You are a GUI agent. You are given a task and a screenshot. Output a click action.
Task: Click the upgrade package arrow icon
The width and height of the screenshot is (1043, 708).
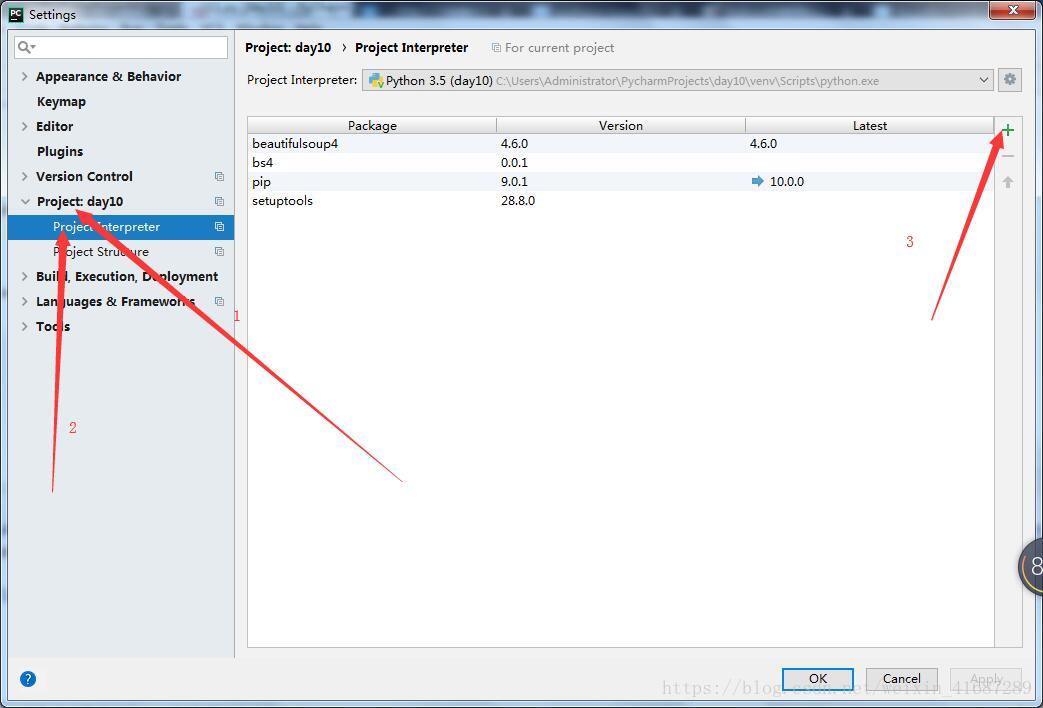point(1008,182)
